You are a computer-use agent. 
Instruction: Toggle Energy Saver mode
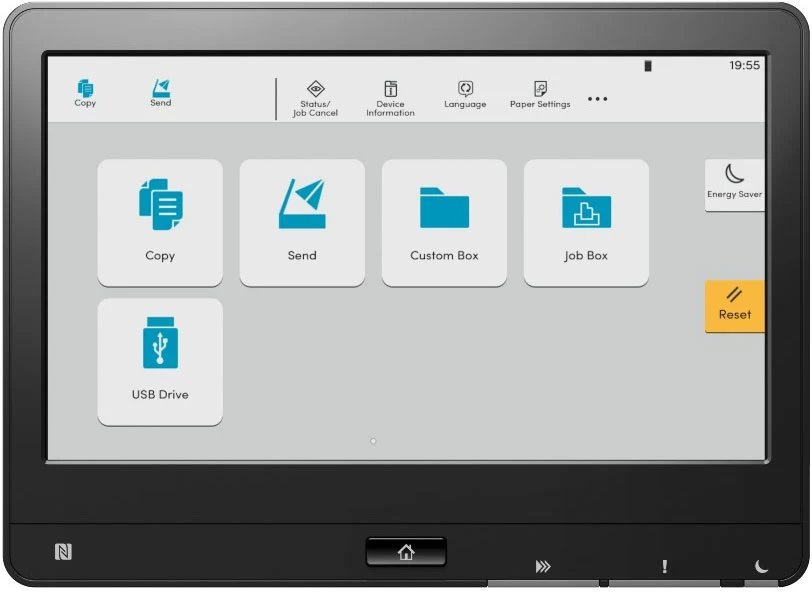[x=734, y=183]
